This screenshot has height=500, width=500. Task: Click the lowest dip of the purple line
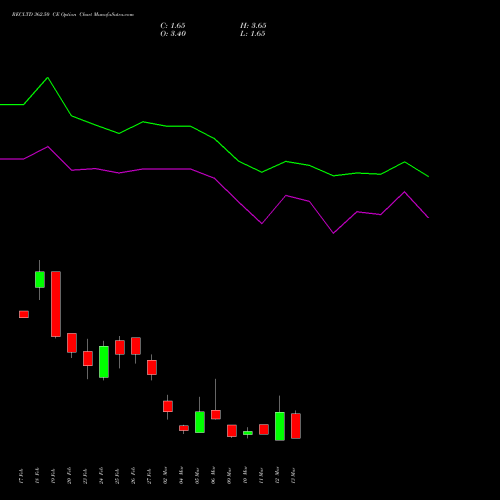pyautogui.click(x=333, y=233)
